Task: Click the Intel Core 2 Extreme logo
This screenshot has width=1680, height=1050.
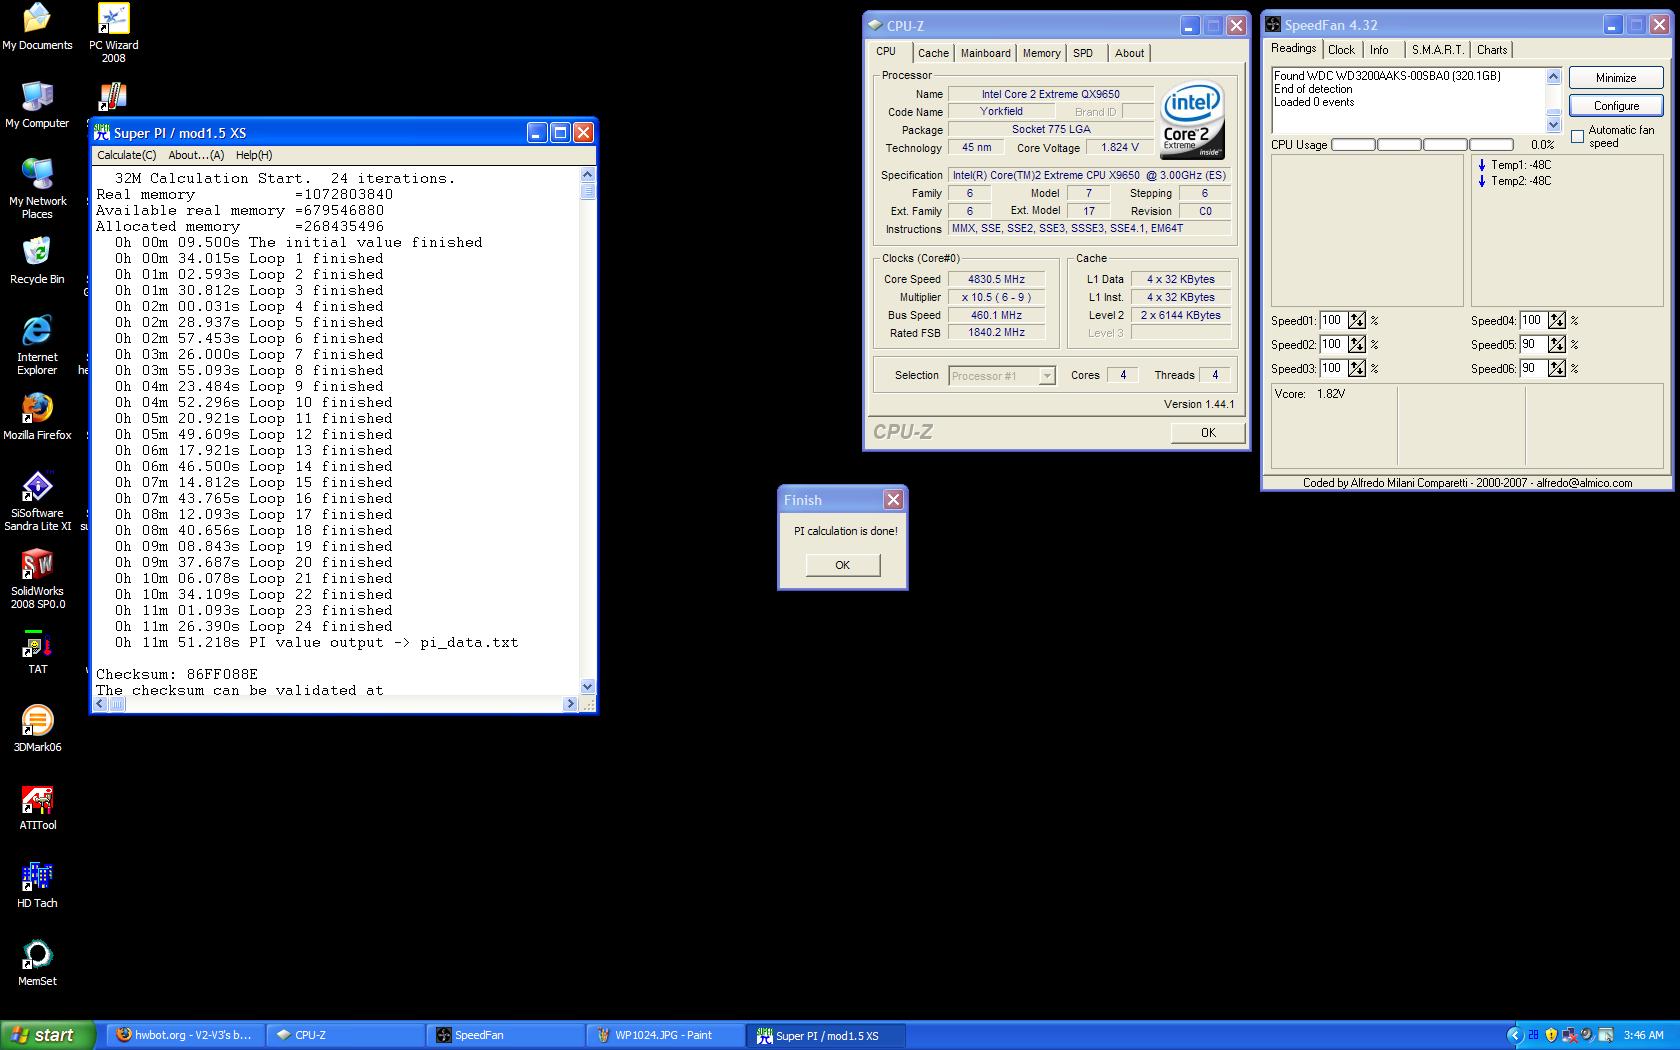Action: coord(1192,120)
